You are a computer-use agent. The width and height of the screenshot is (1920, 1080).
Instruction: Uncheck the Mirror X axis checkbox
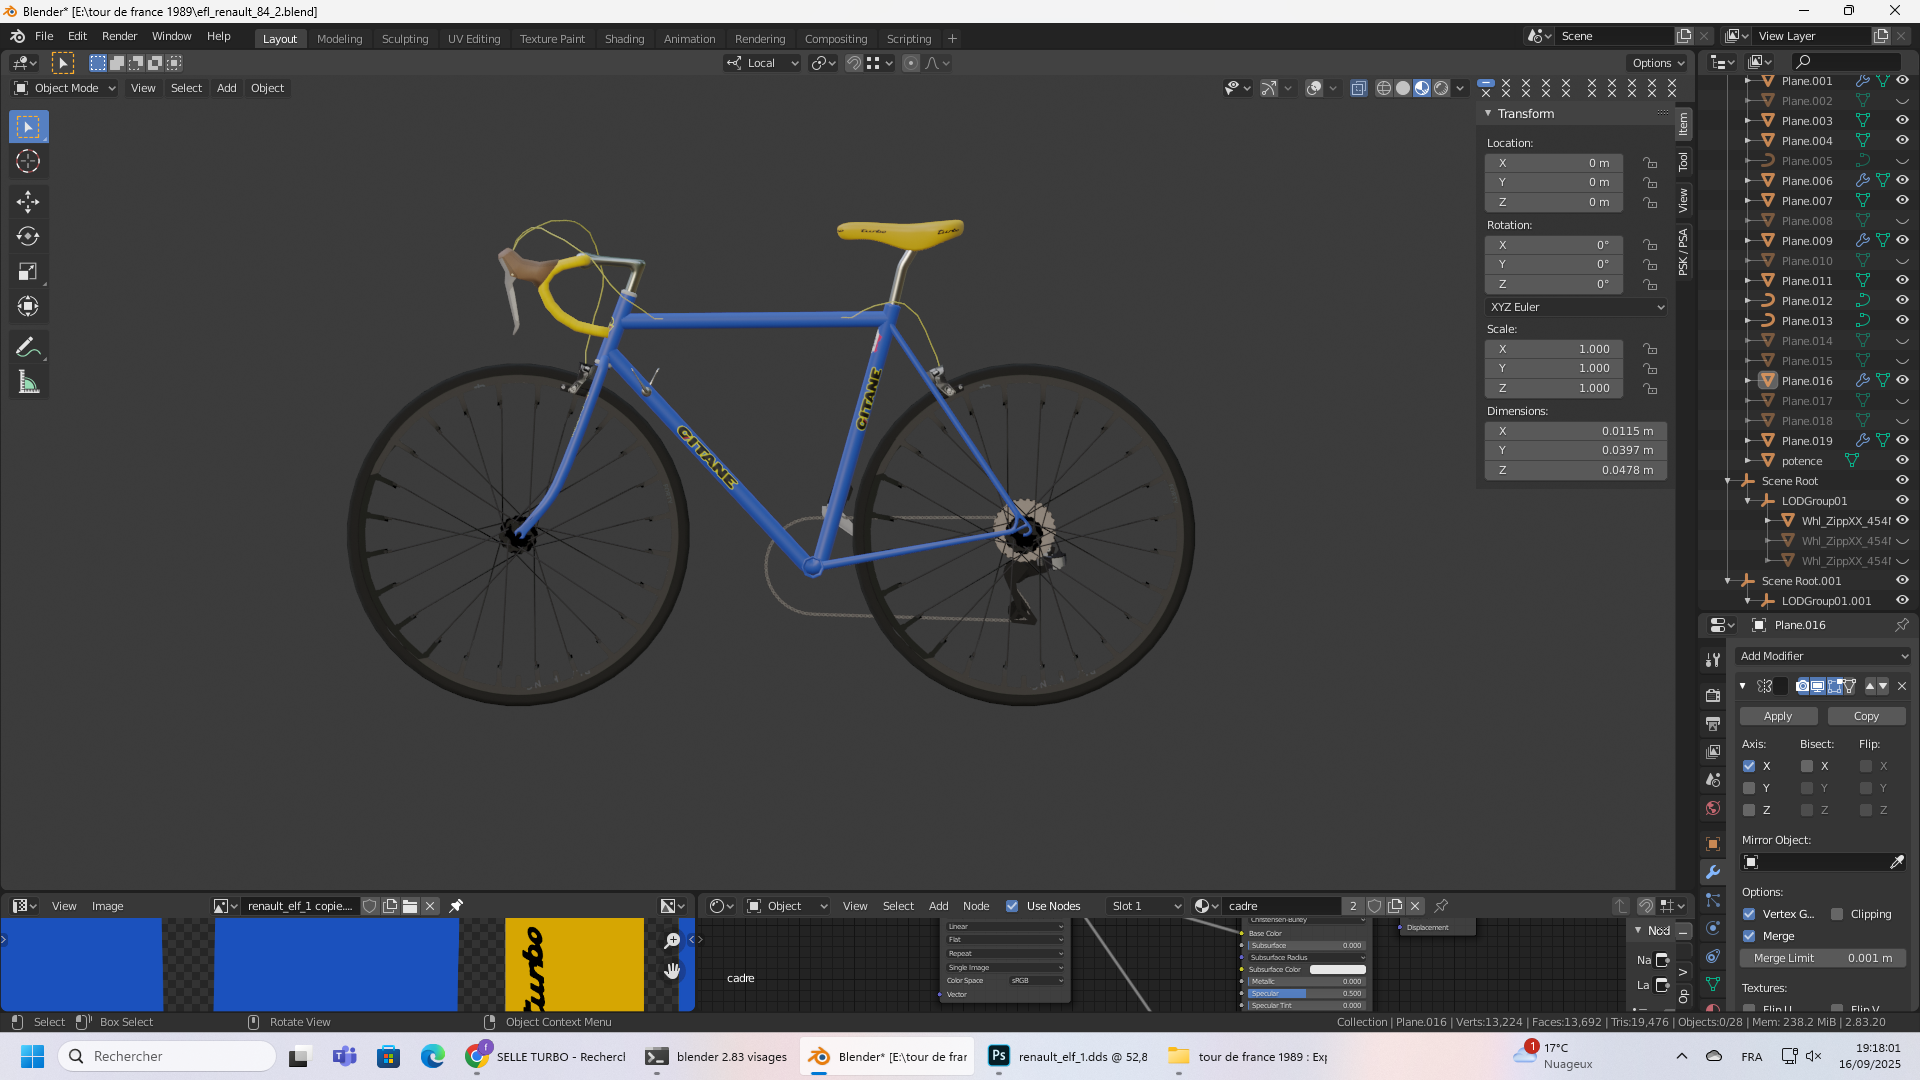(x=1749, y=766)
